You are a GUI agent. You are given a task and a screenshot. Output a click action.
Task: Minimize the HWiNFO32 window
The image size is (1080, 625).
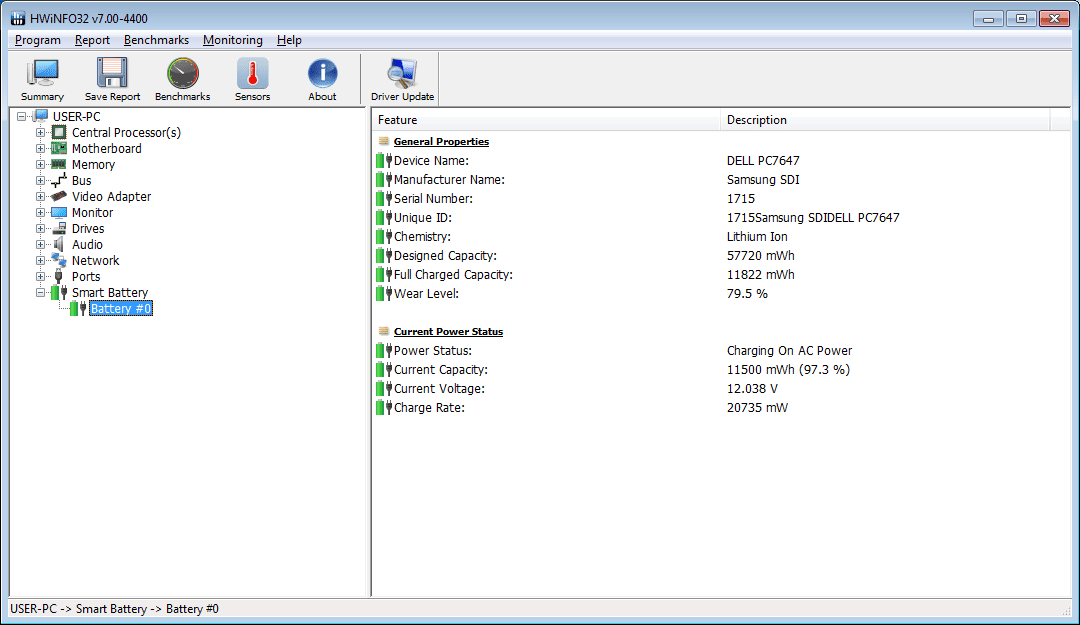(x=988, y=19)
